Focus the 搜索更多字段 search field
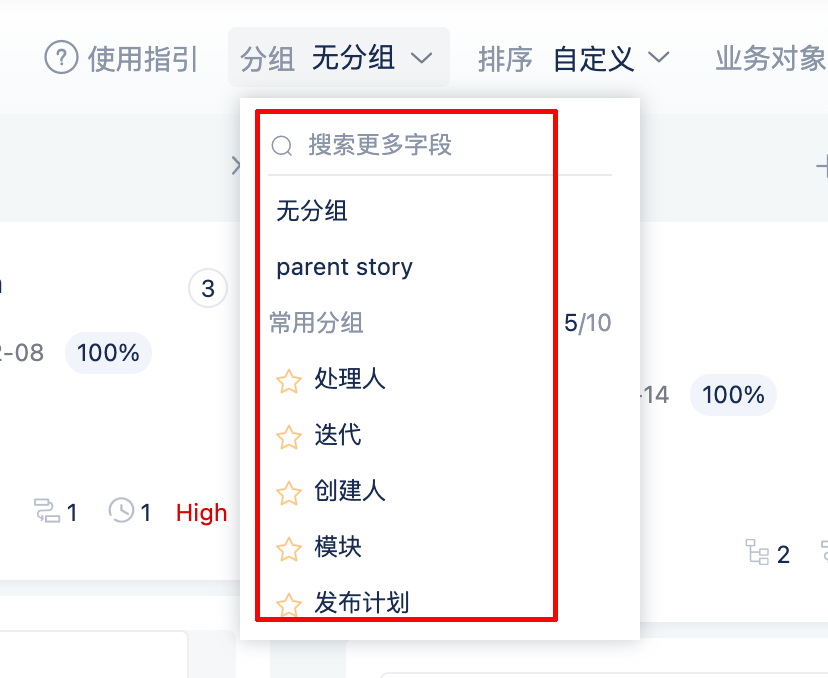The image size is (828, 678). click(x=440, y=146)
